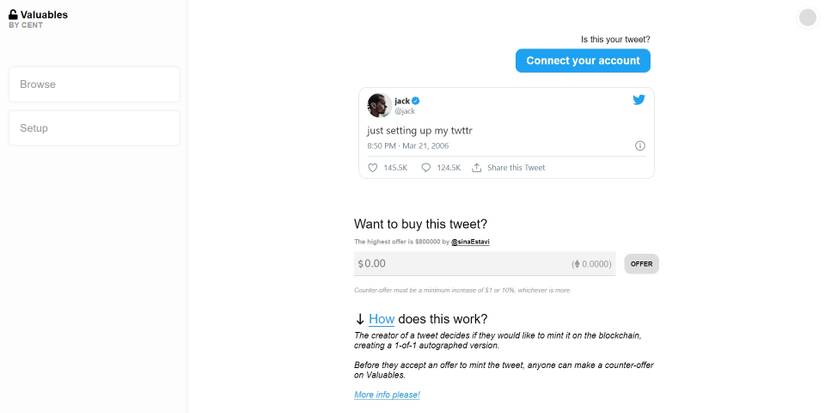Open the Browse menu item
Screen dimensions: 825x413
[x=94, y=84]
